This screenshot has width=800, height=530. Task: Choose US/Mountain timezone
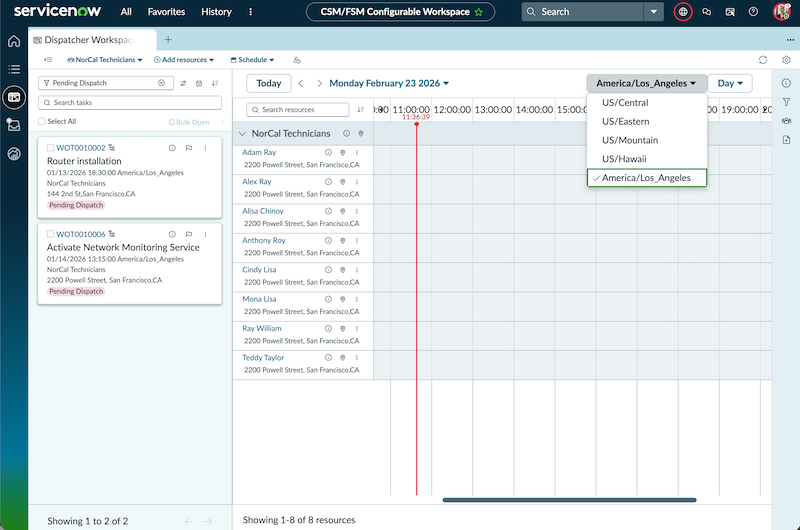(647, 140)
